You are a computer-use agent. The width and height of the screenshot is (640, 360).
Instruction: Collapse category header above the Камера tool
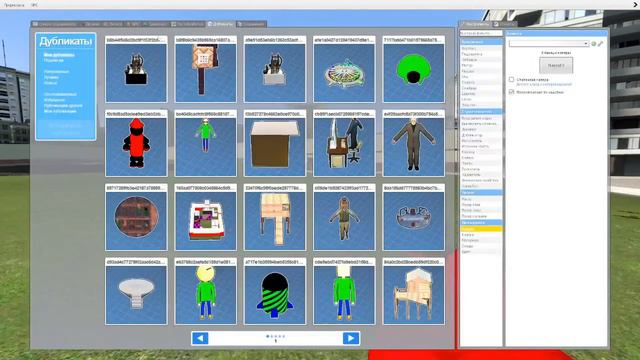tap(481, 222)
